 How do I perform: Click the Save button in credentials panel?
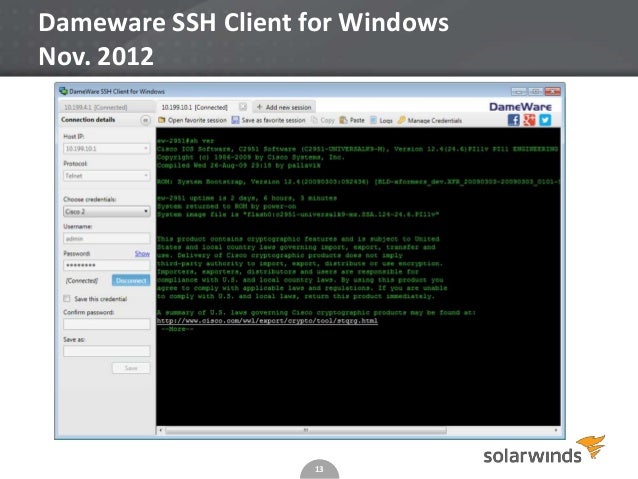coord(131,368)
